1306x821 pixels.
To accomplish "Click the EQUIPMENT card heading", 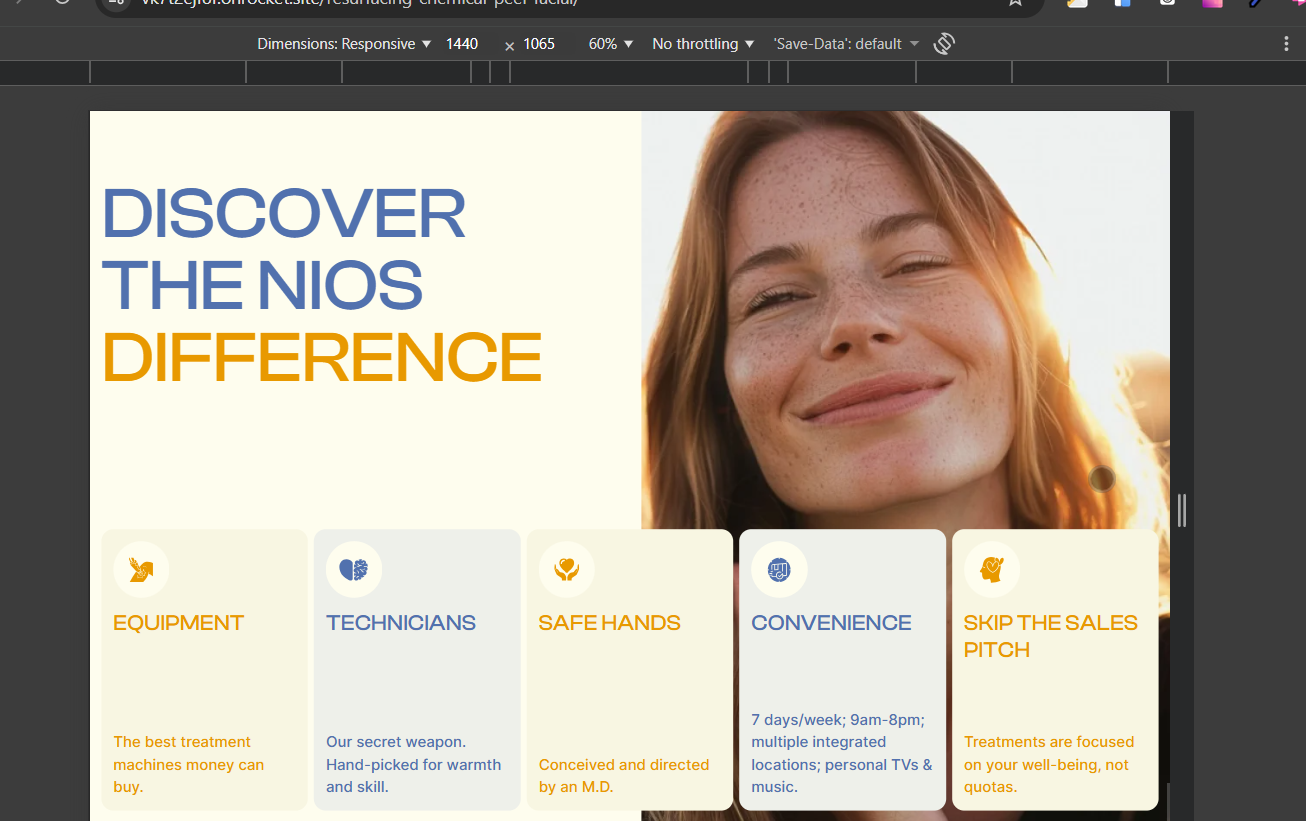I will click(179, 623).
